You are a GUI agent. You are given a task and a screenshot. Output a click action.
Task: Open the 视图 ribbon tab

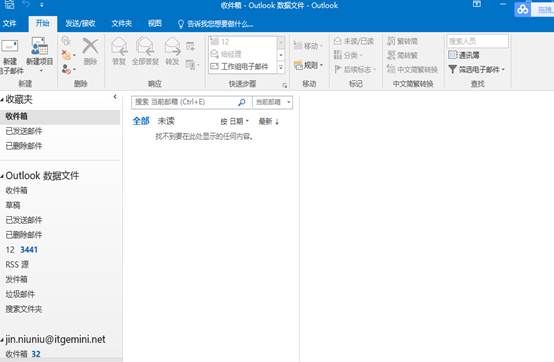tap(155, 24)
